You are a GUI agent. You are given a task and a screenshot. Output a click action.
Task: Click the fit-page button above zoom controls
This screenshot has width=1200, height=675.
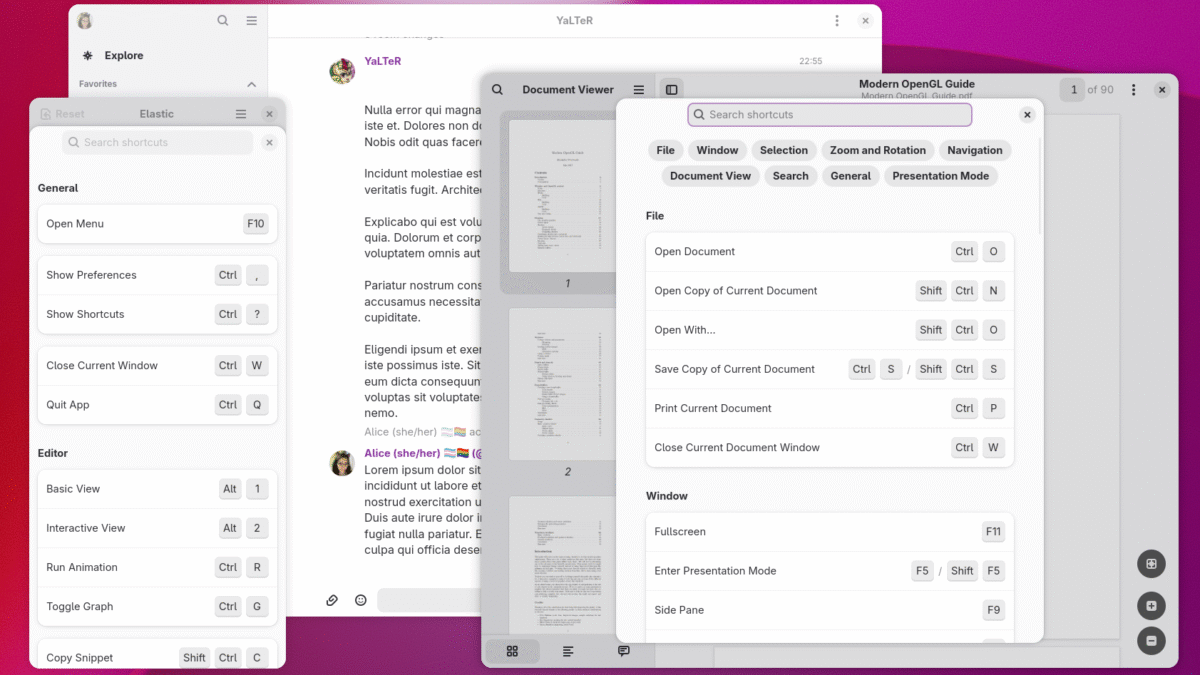point(1151,564)
